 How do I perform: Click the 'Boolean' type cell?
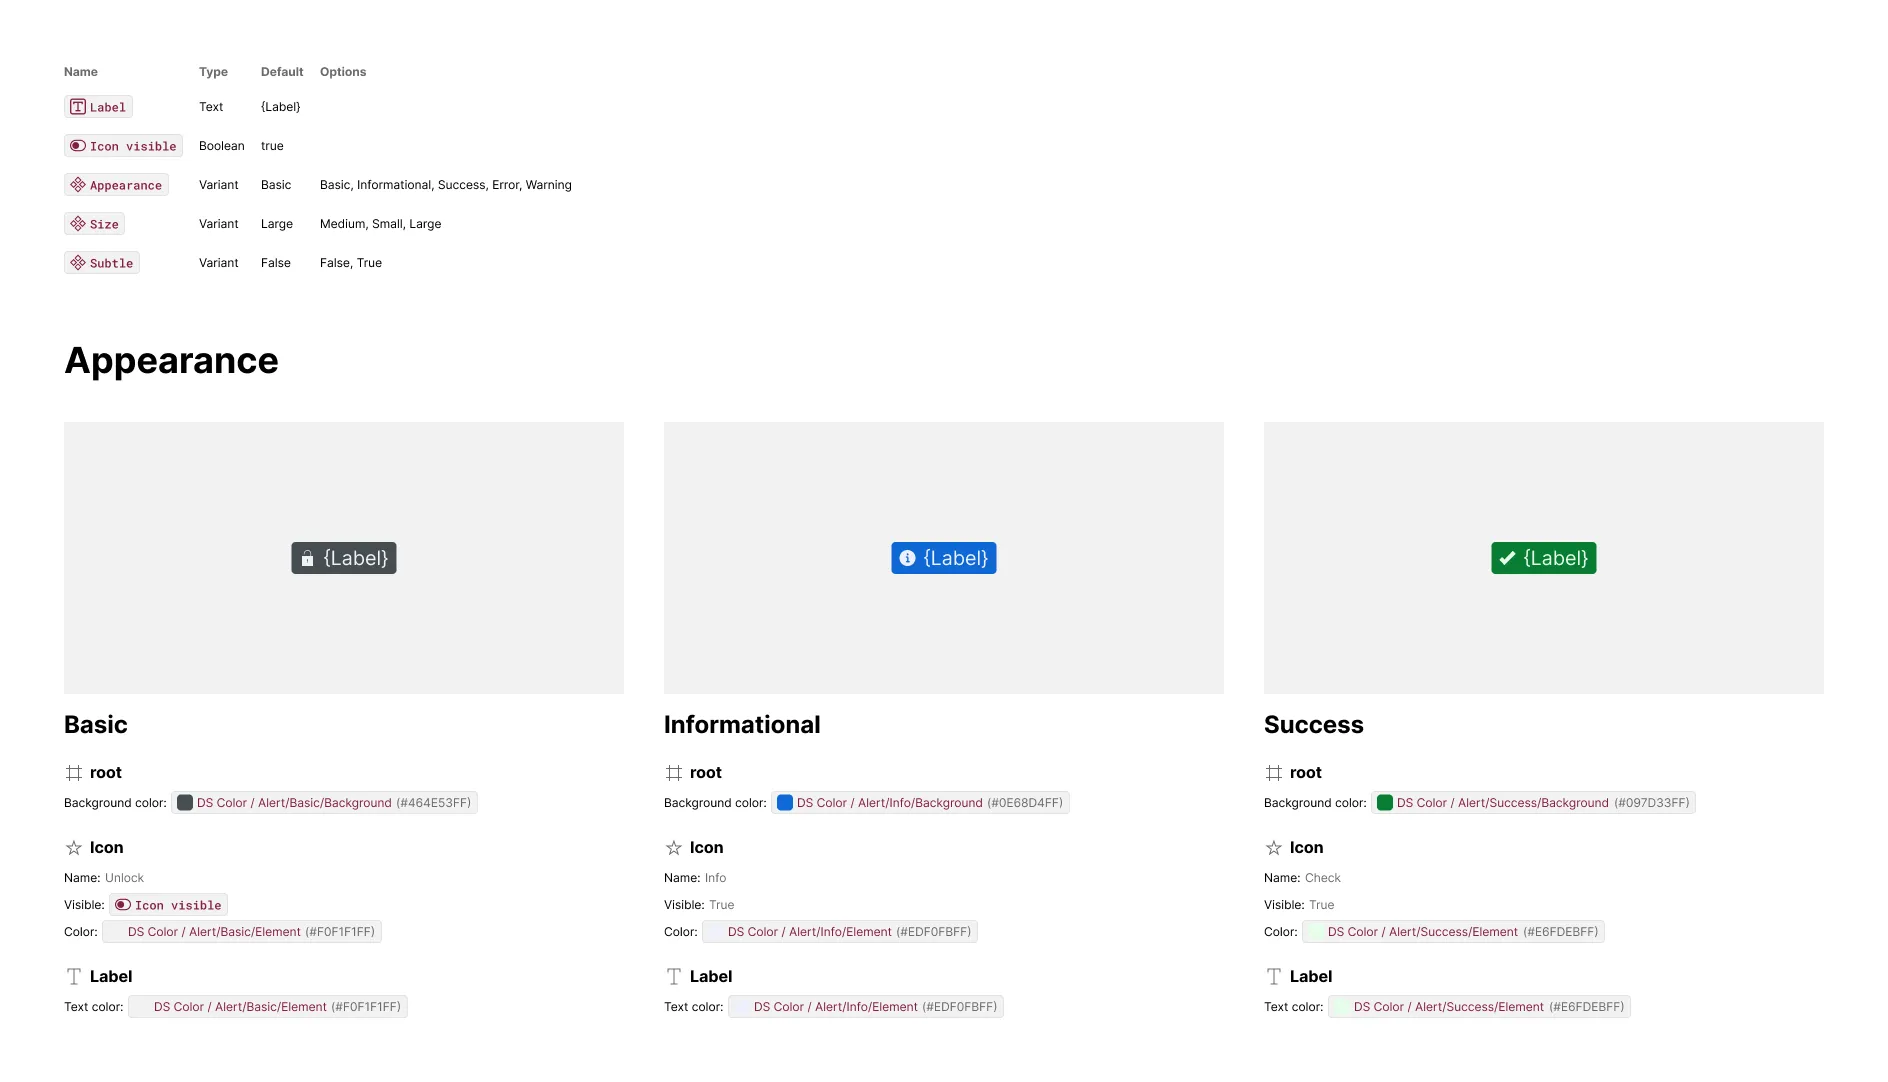click(222, 146)
